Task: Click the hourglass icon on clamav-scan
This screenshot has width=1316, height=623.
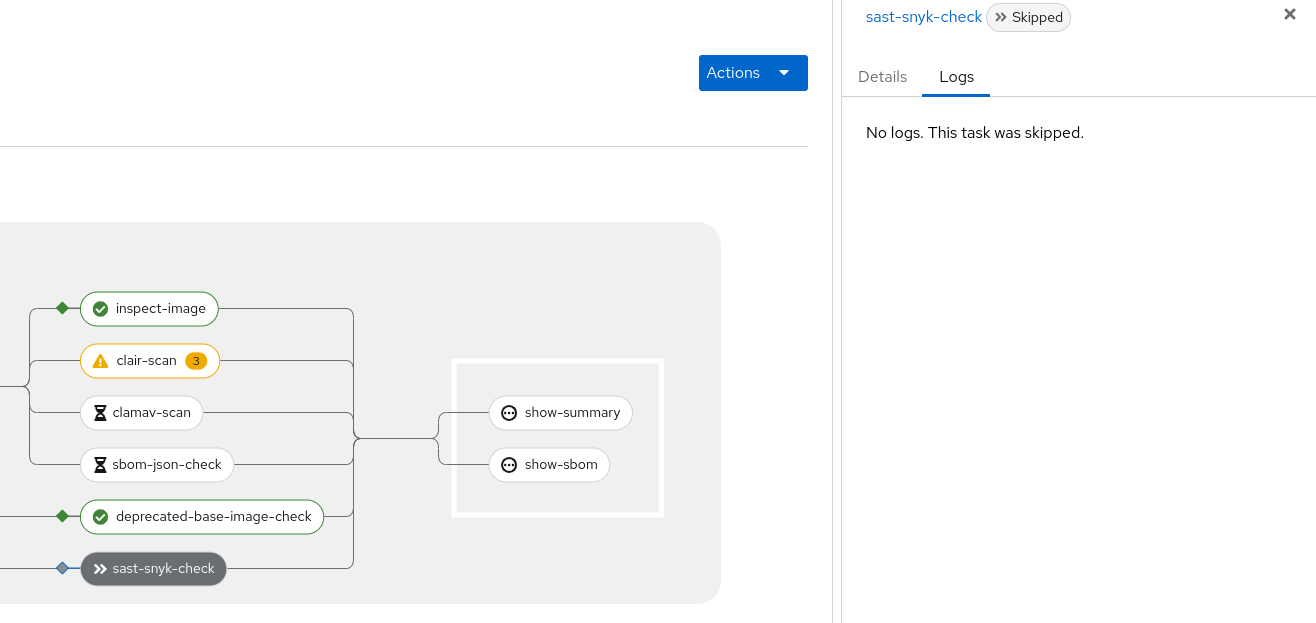Action: [x=100, y=413]
